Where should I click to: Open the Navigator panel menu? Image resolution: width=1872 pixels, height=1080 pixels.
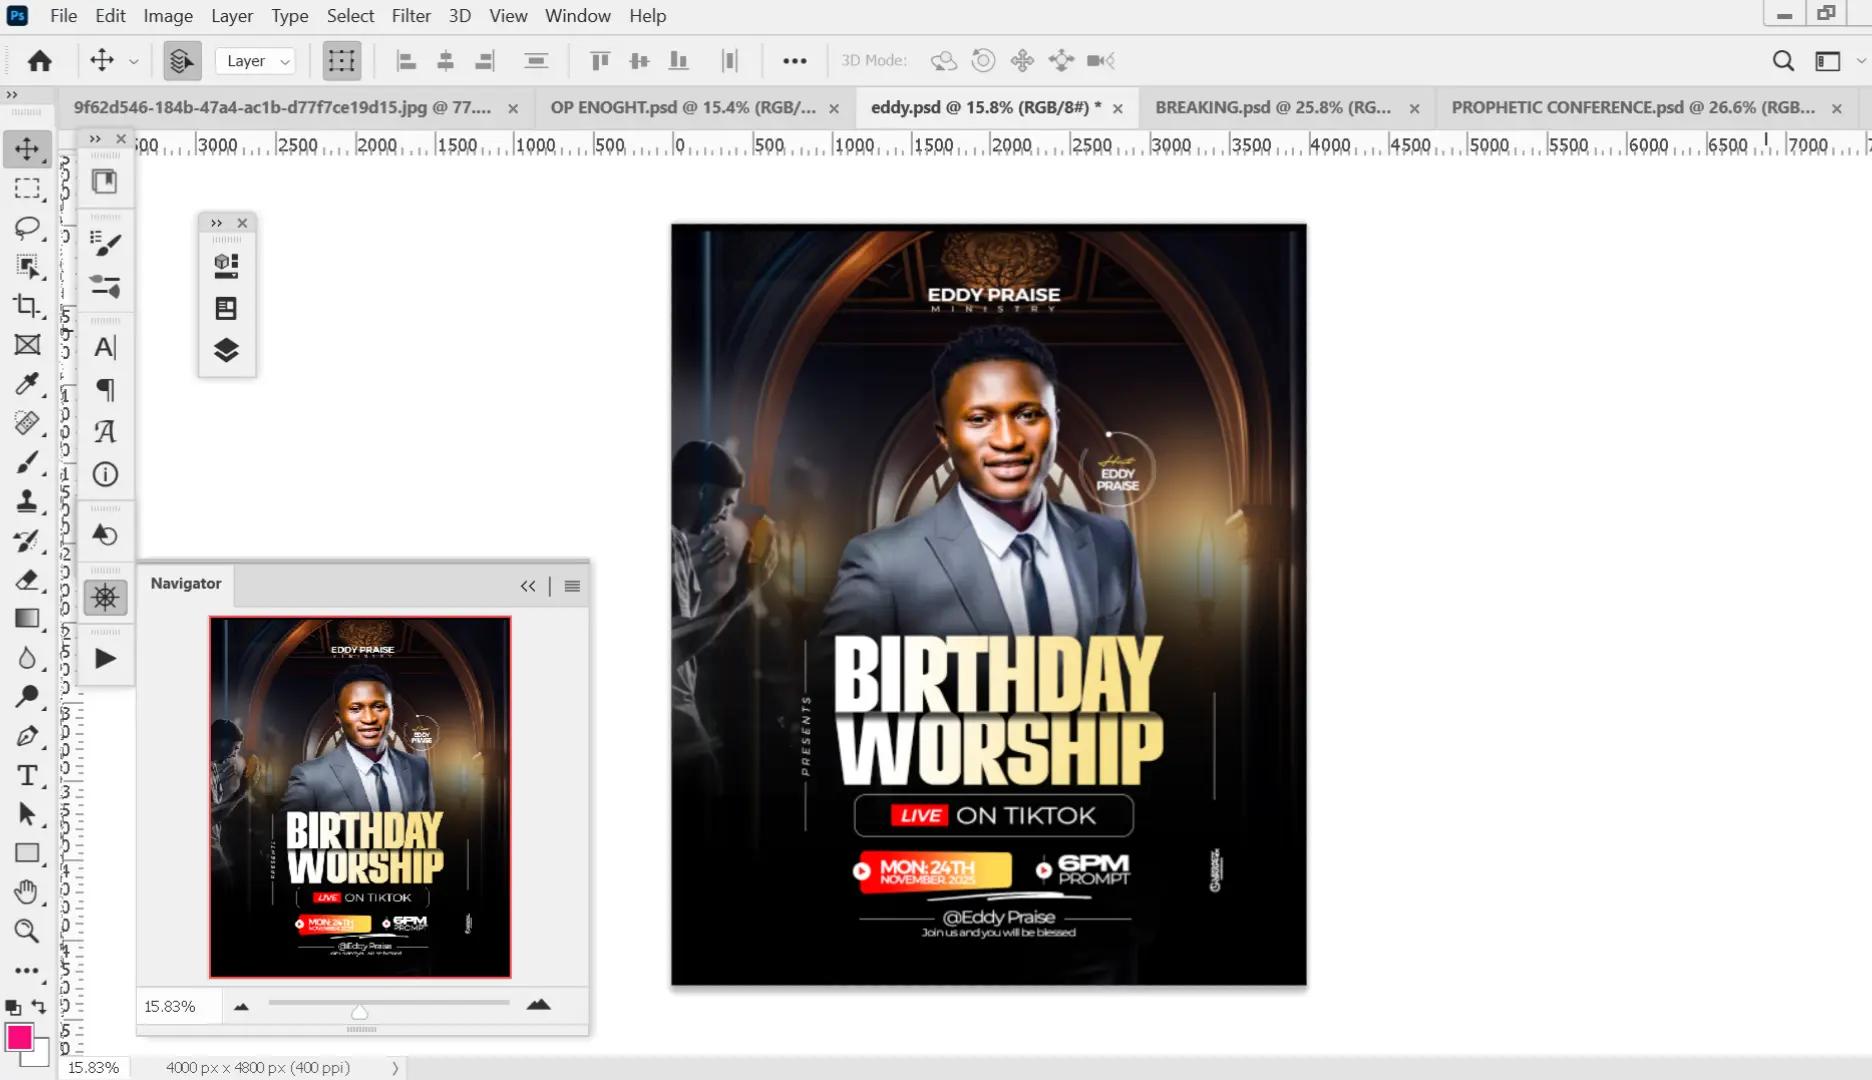572,586
